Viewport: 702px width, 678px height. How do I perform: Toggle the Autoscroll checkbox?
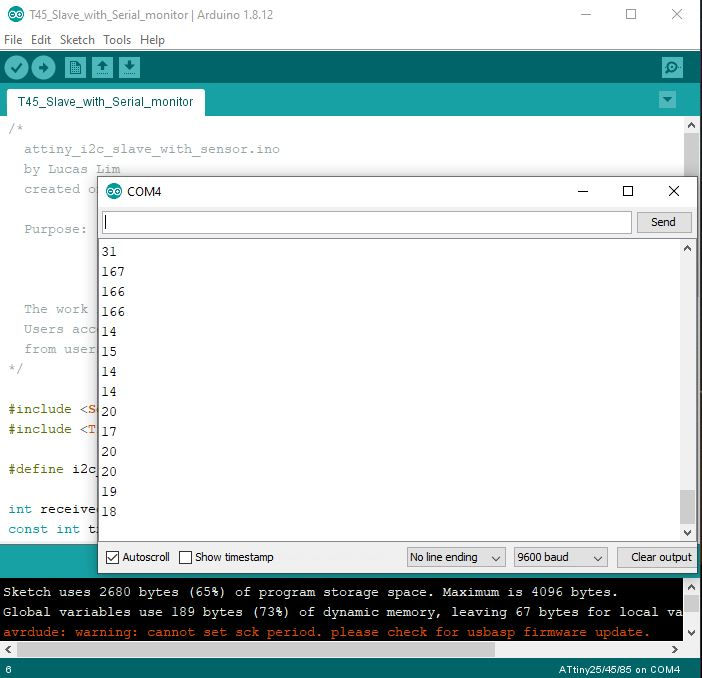pos(112,557)
